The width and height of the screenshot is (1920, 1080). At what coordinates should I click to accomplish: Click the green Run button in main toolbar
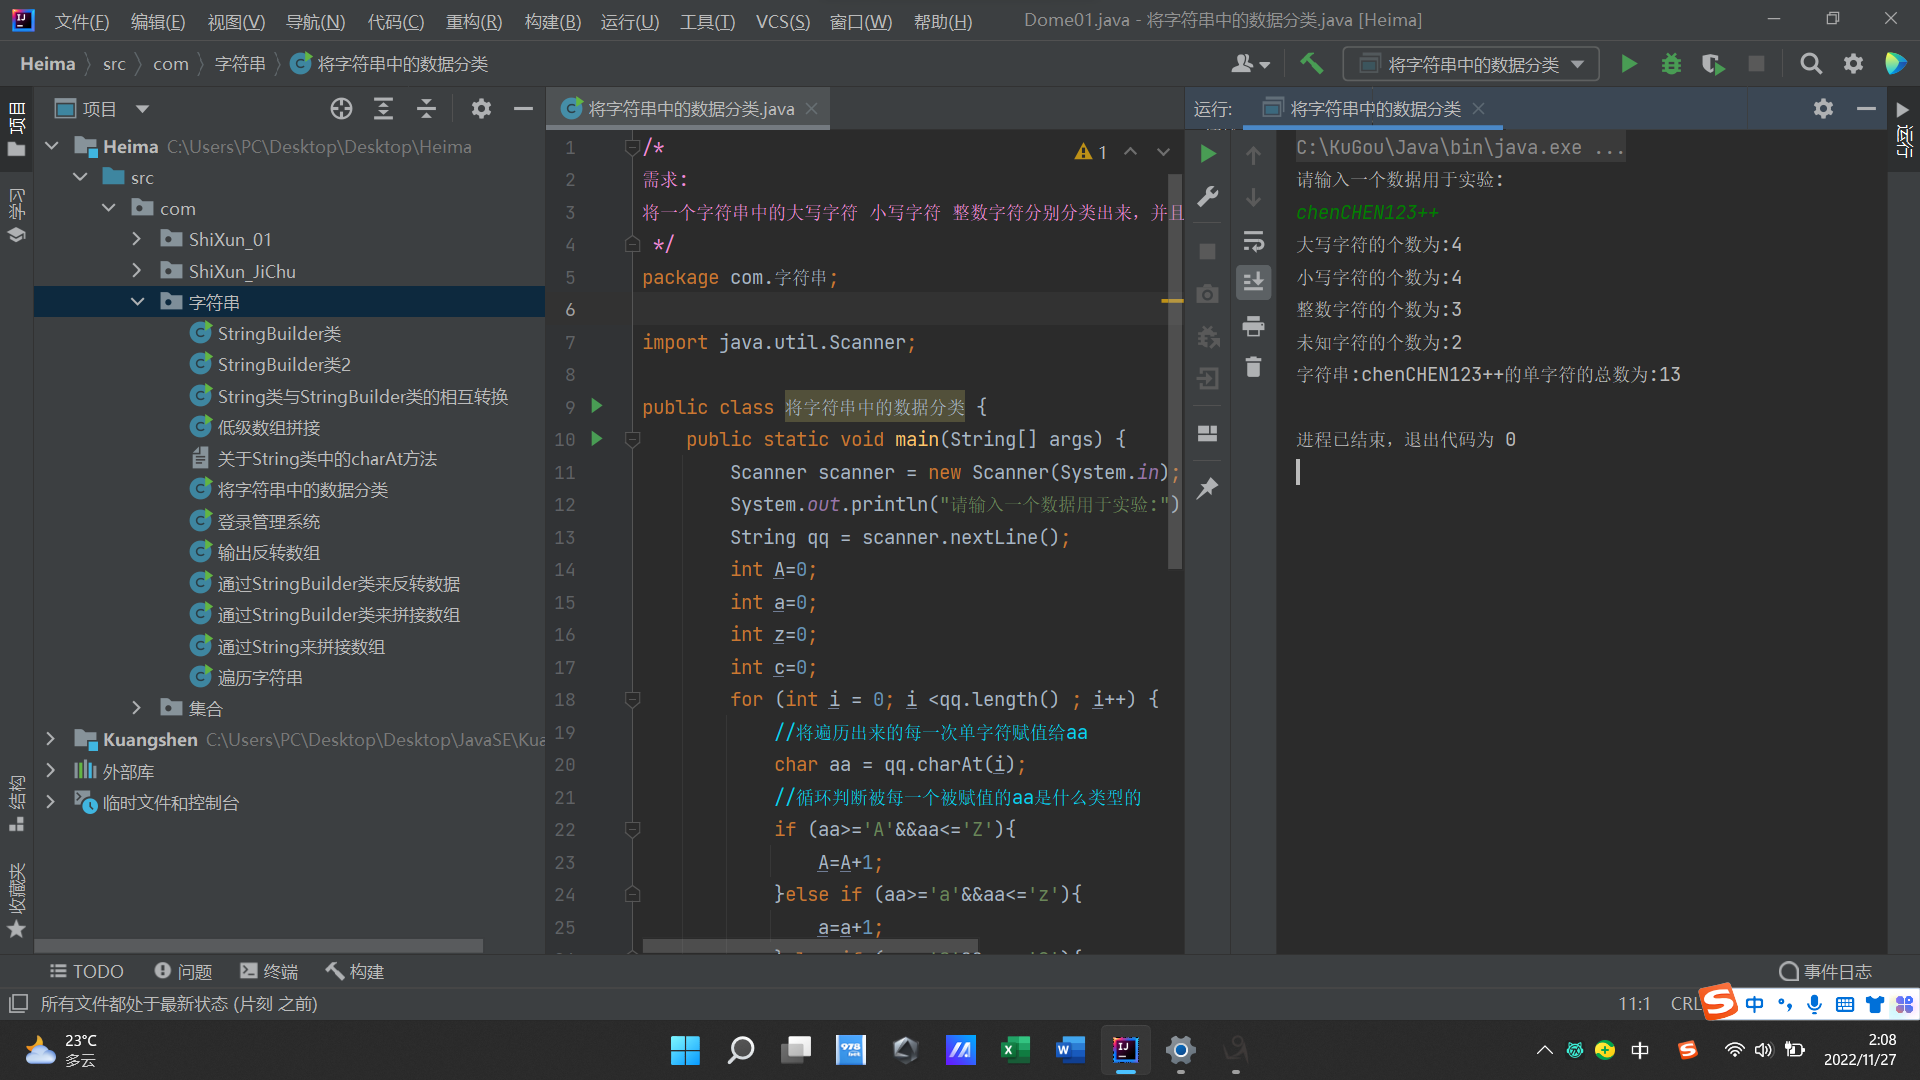coord(1628,64)
